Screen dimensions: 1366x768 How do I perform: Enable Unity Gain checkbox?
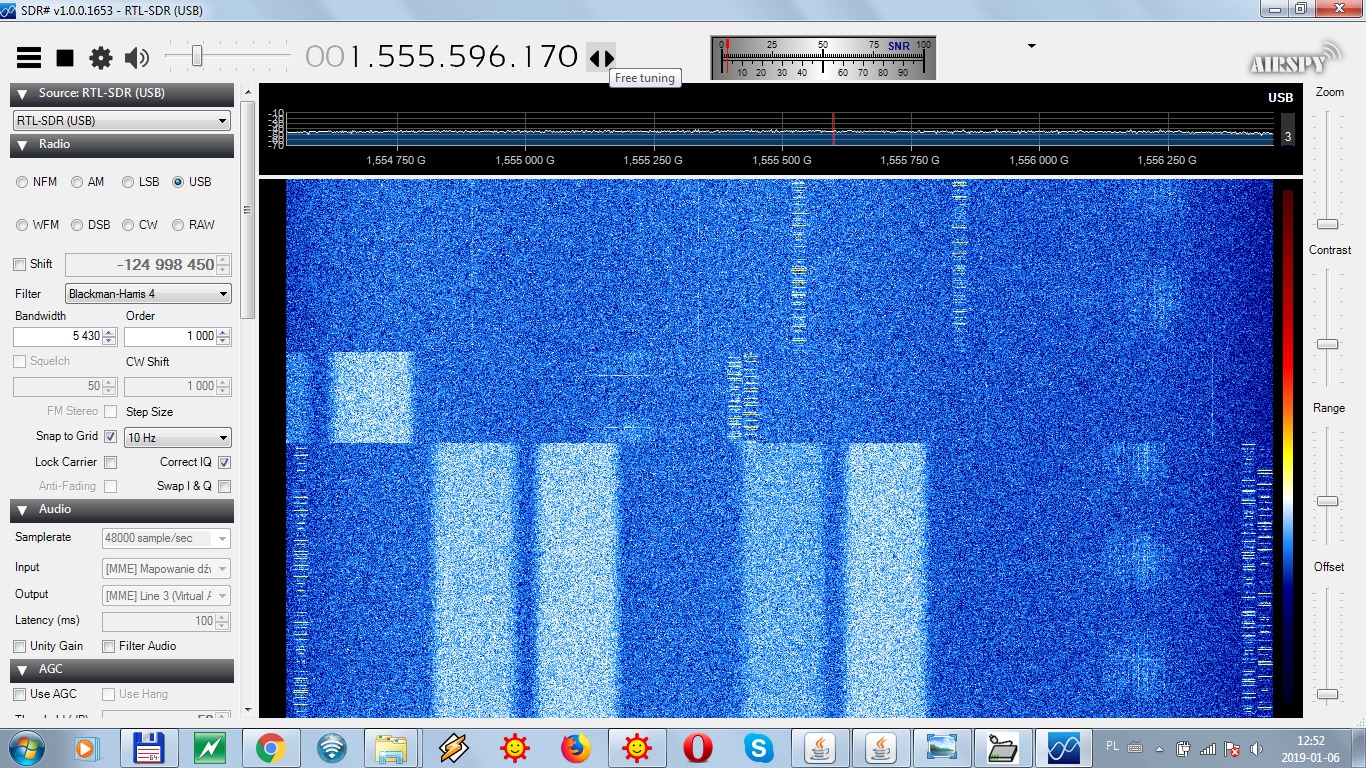click(20, 647)
